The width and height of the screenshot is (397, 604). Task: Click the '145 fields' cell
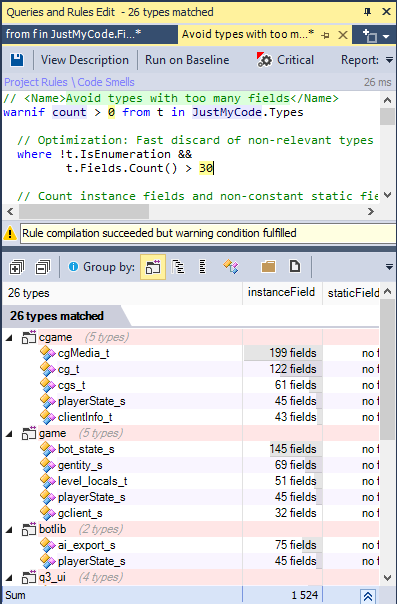point(283,449)
